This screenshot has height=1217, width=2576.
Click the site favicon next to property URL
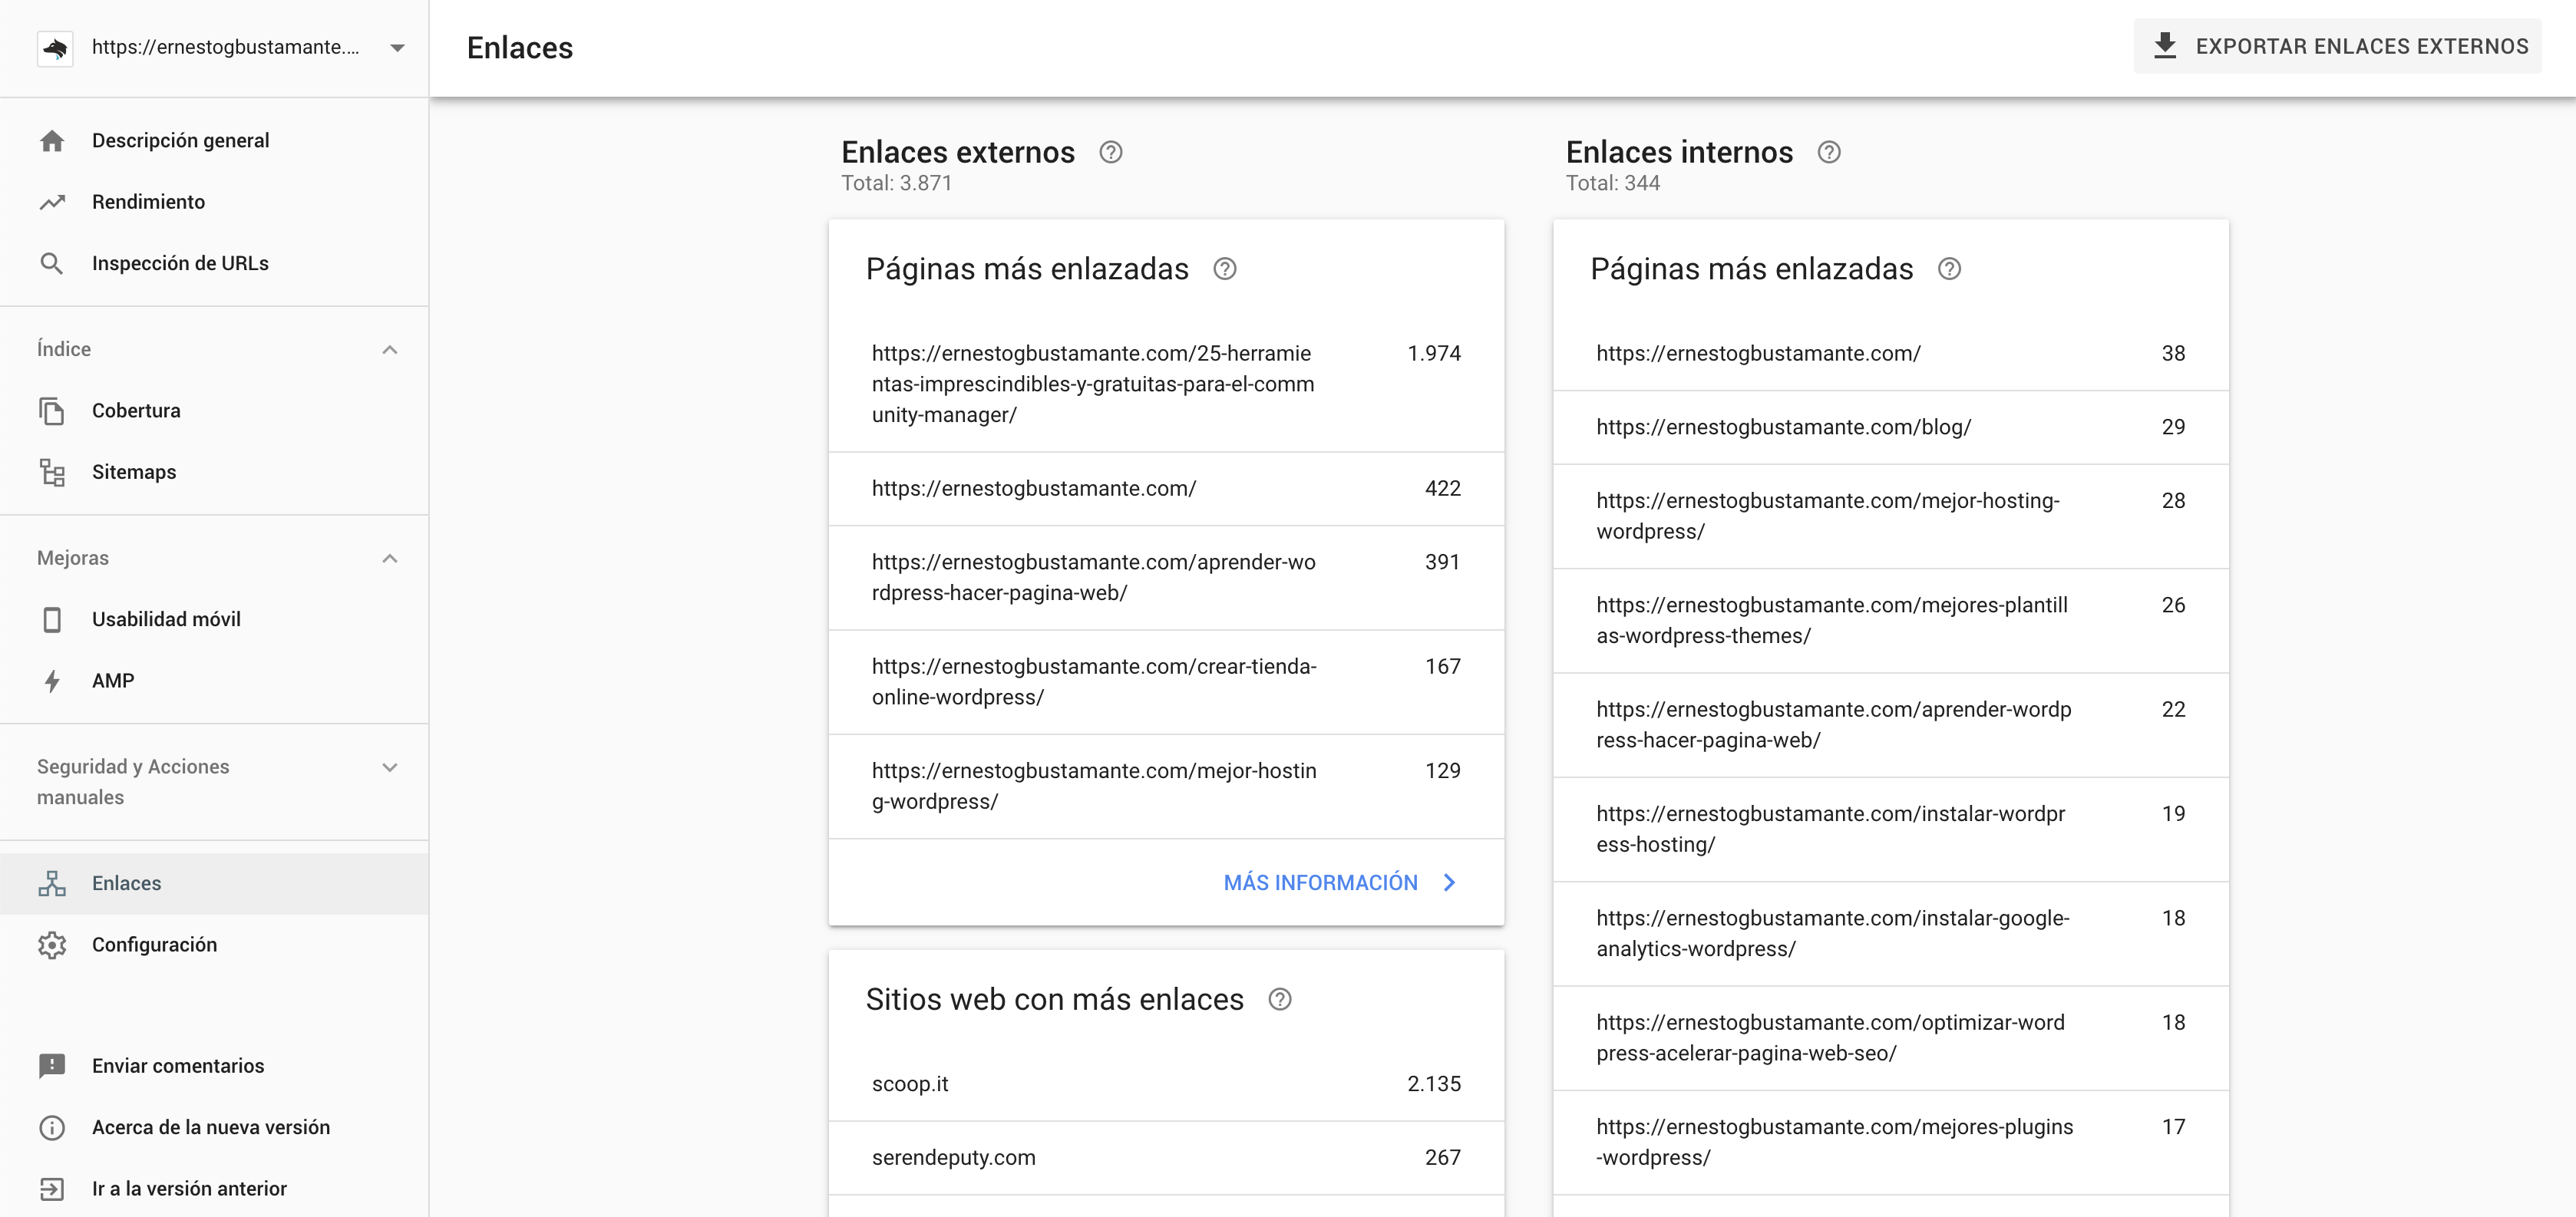(x=55, y=48)
